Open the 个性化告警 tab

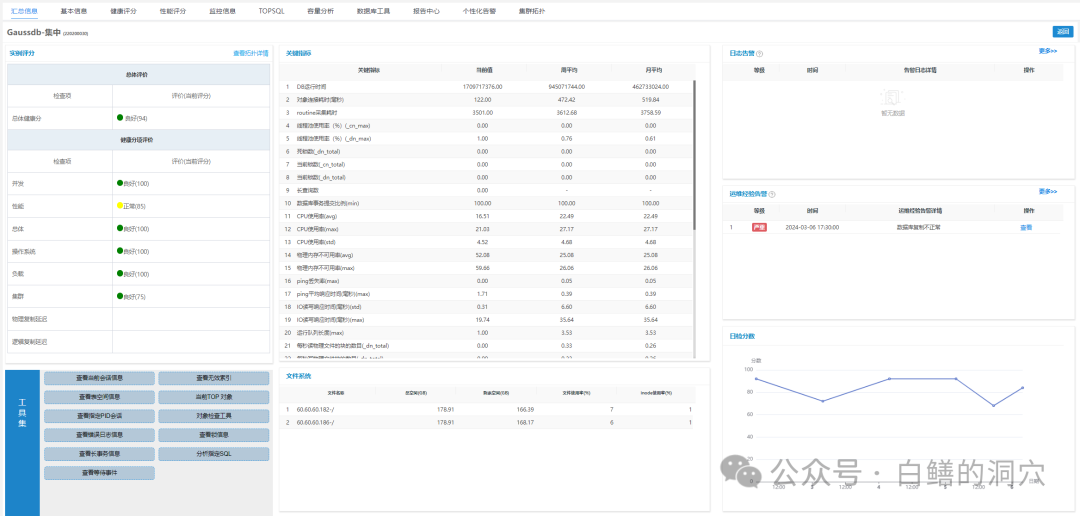point(479,11)
